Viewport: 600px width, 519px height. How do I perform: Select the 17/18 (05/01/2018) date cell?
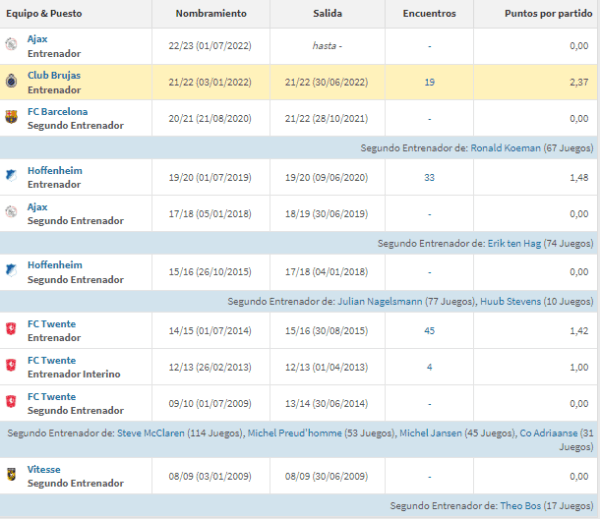[x=210, y=214]
